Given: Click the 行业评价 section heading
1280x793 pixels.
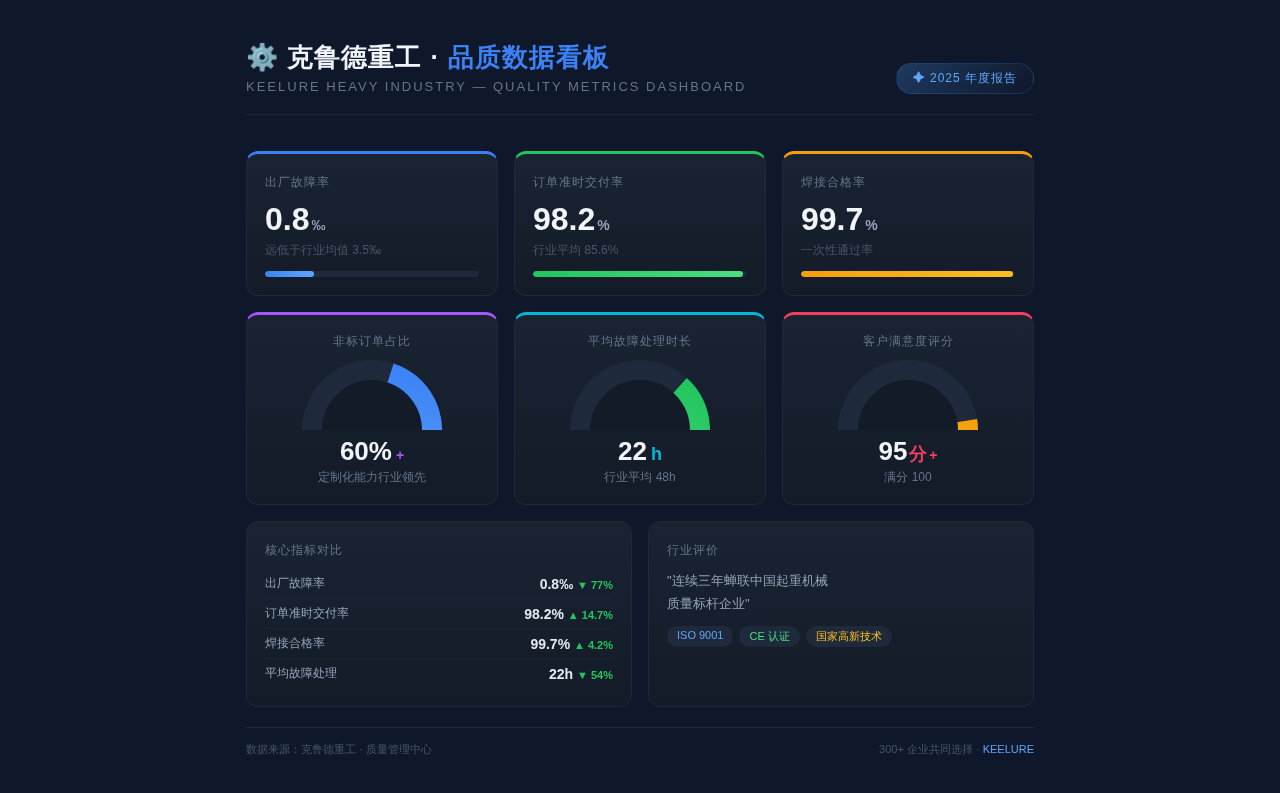Looking at the screenshot, I should (693, 550).
